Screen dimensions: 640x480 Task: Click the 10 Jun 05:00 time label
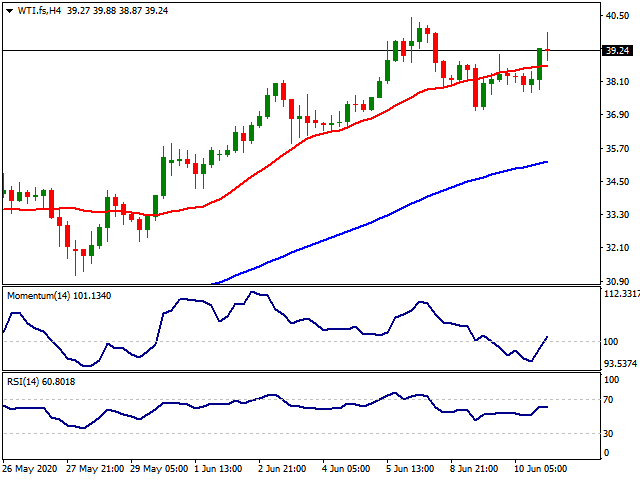coord(540,469)
